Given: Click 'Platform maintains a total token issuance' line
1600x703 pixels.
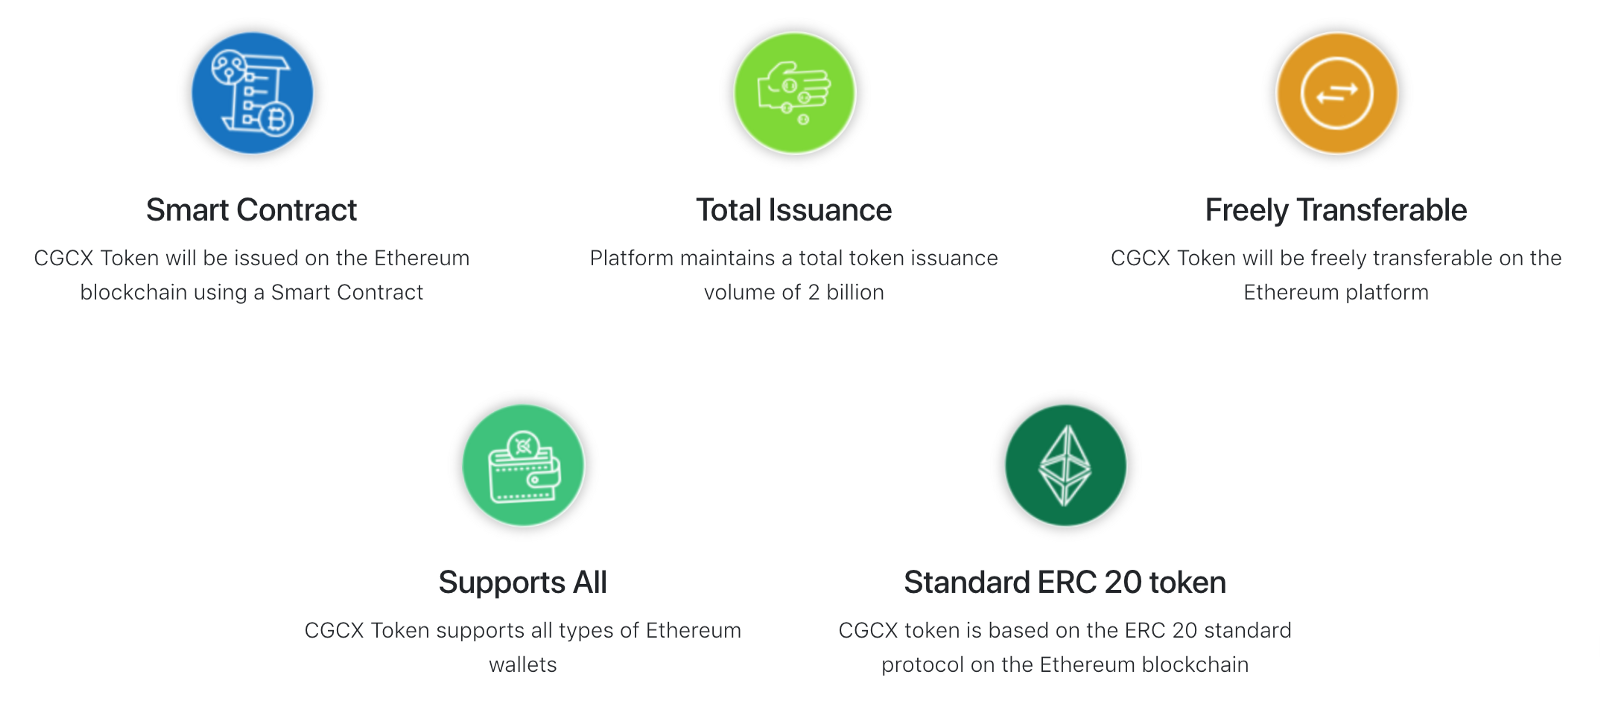Looking at the screenshot, I should 794,258.
